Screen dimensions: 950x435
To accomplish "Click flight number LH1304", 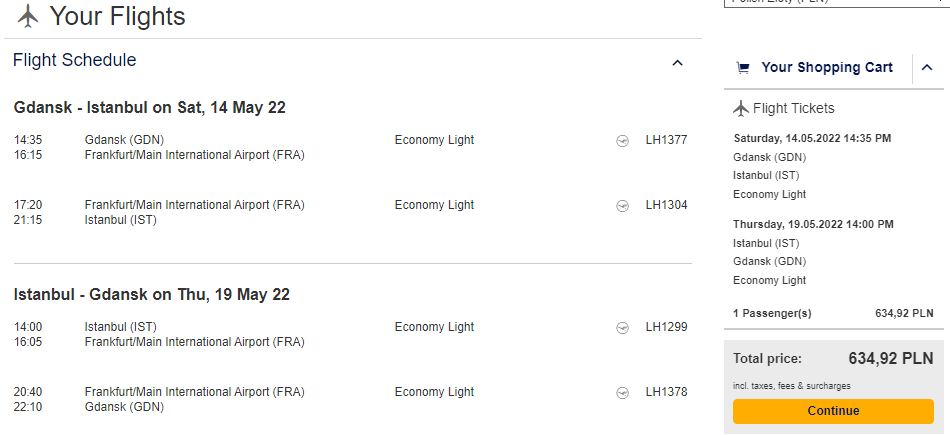I will point(666,205).
